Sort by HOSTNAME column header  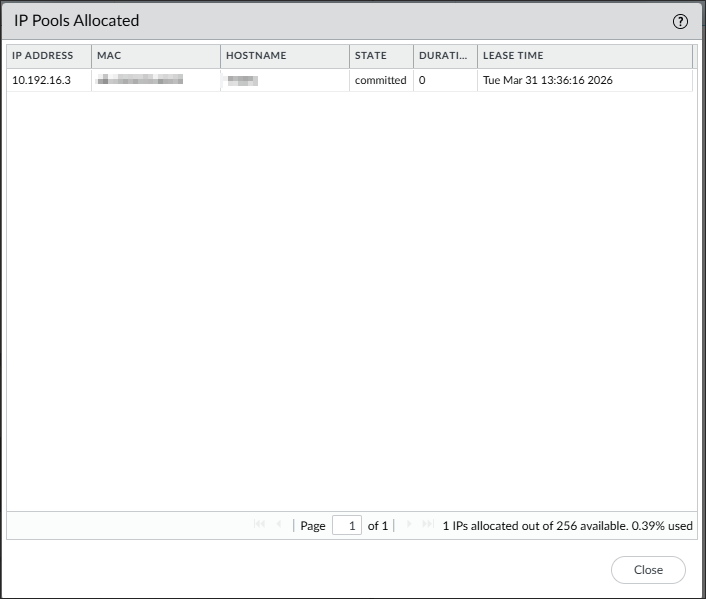[x=285, y=56]
